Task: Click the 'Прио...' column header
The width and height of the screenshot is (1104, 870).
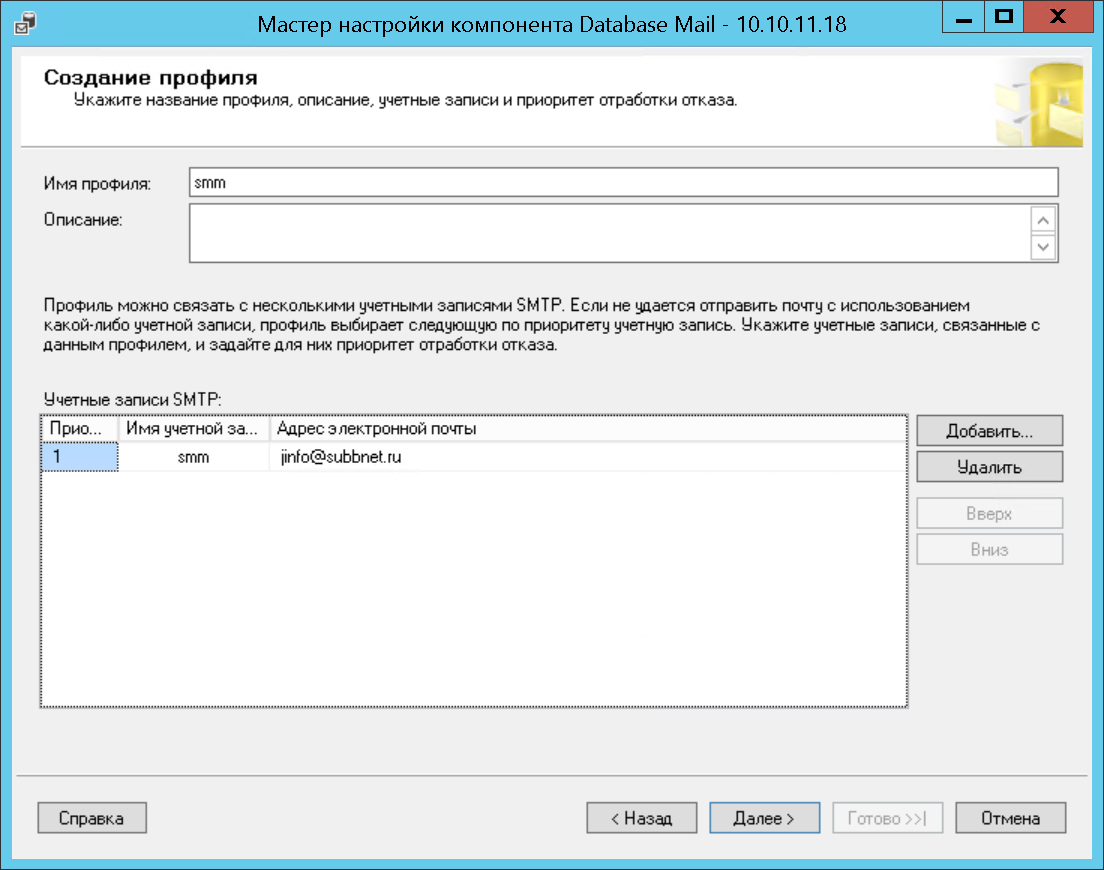Action: point(79,429)
